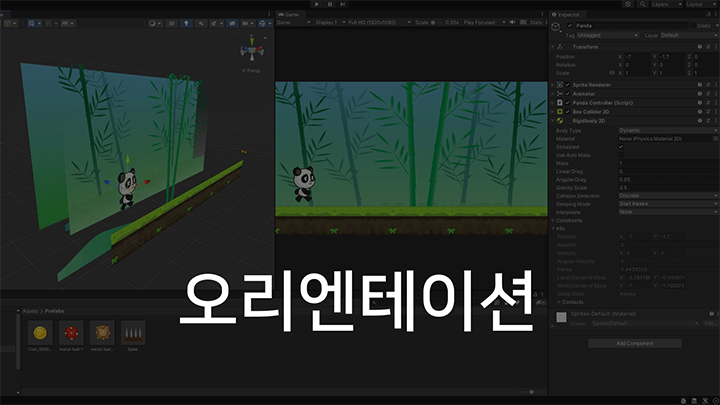Advance one frame with the Step button
The image size is (720, 405).
click(343, 4)
